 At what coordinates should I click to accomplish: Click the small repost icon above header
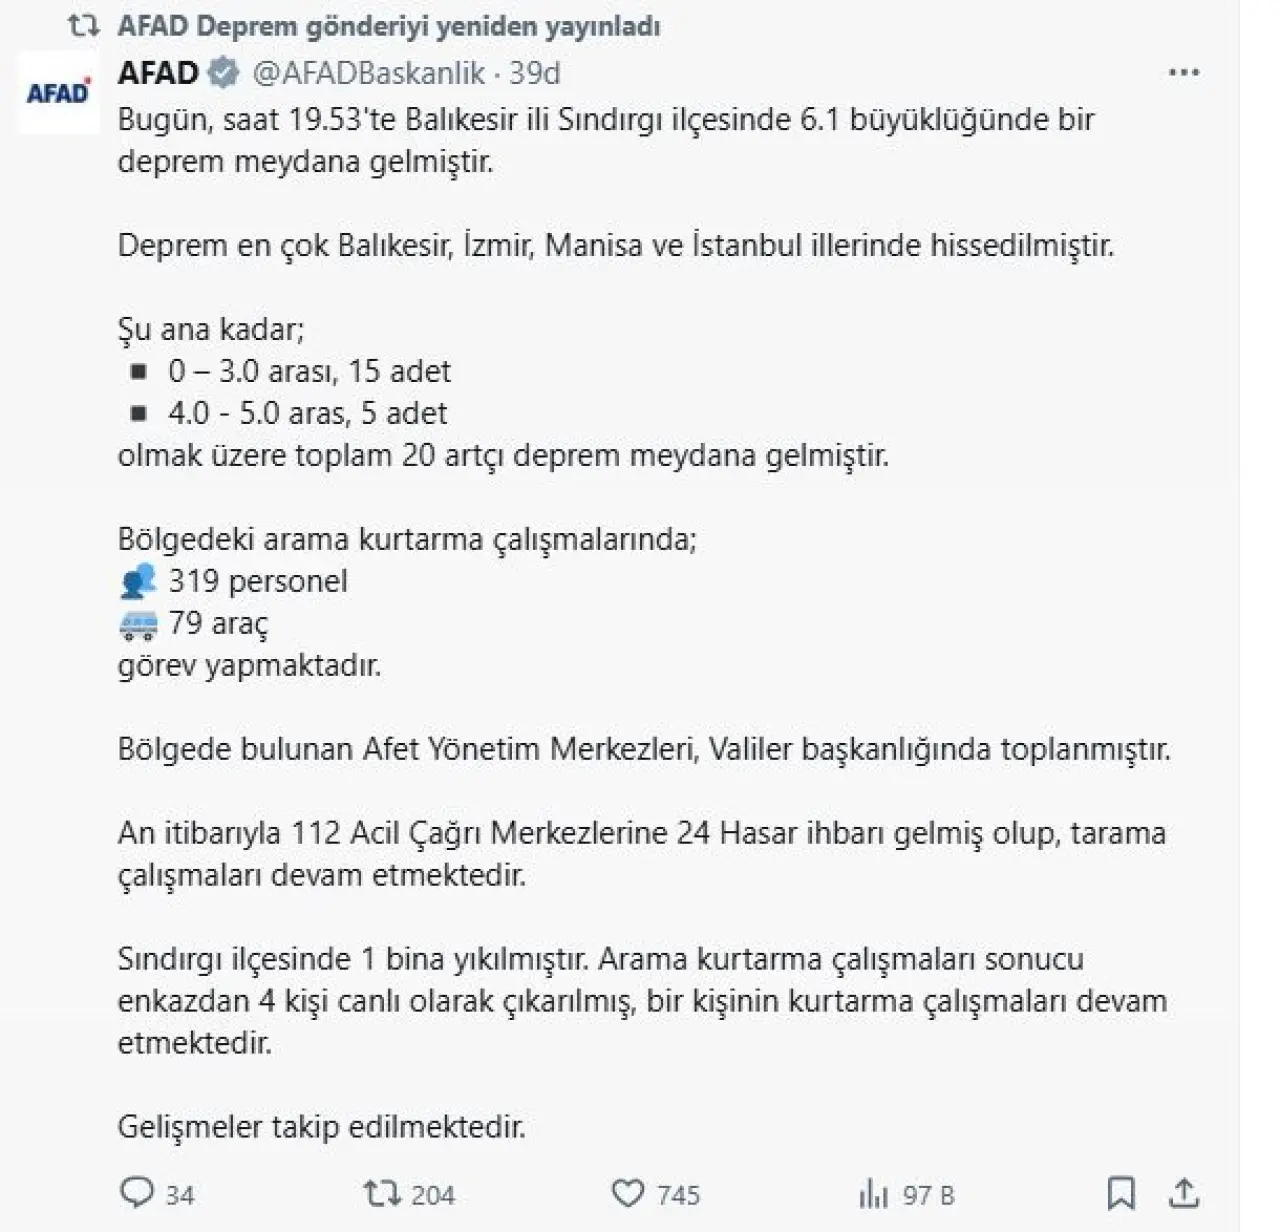[x=83, y=26]
